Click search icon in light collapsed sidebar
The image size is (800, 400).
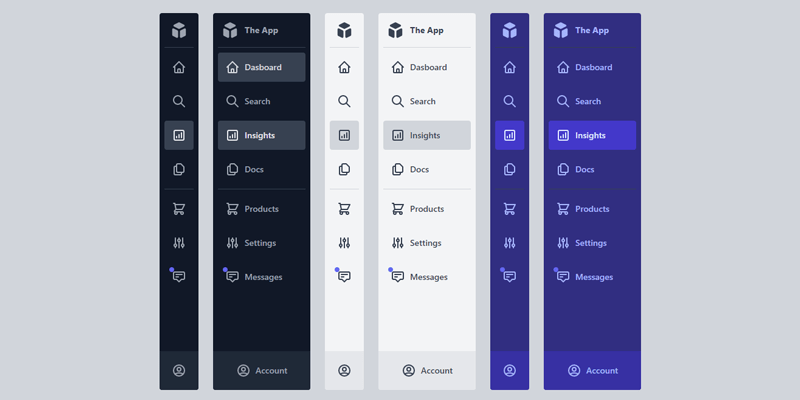tap(344, 102)
